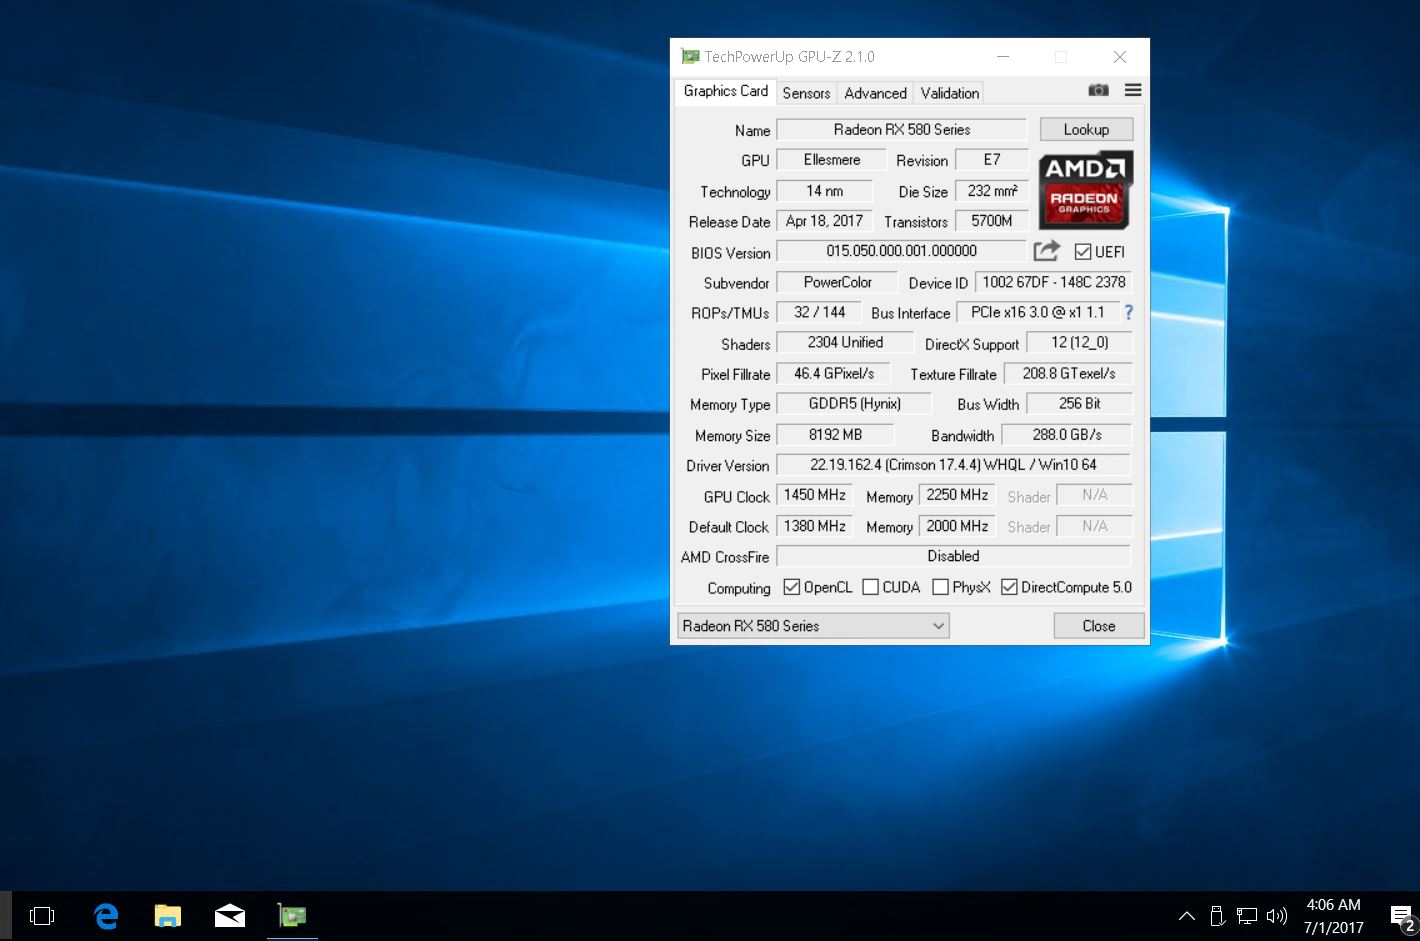Viewport: 1420px width, 941px height.
Task: Click the Subvendor value PowerColor
Action: (837, 282)
